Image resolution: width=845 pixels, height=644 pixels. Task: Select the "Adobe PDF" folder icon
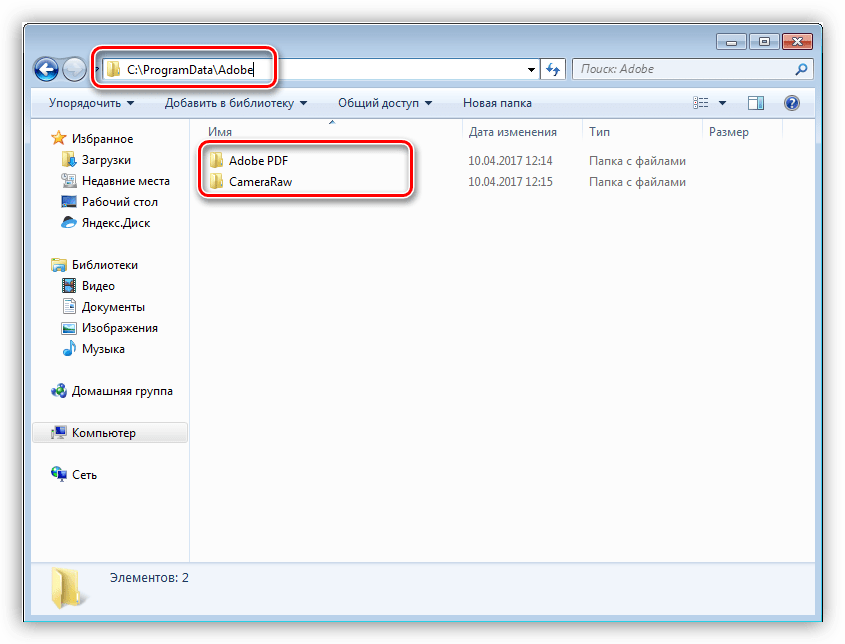pyautogui.click(x=216, y=160)
